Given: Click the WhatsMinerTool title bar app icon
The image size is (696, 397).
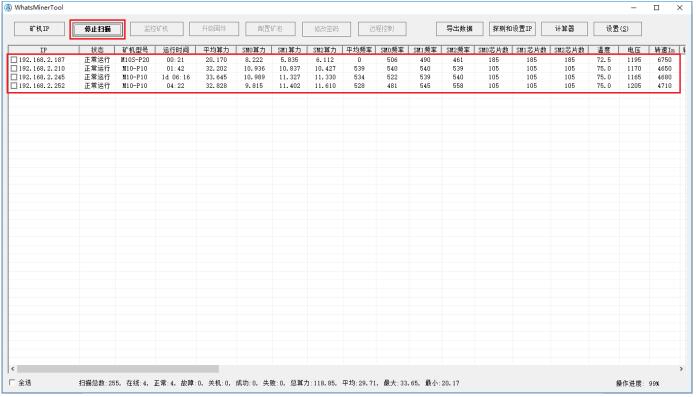Looking at the screenshot, I should point(8,8).
